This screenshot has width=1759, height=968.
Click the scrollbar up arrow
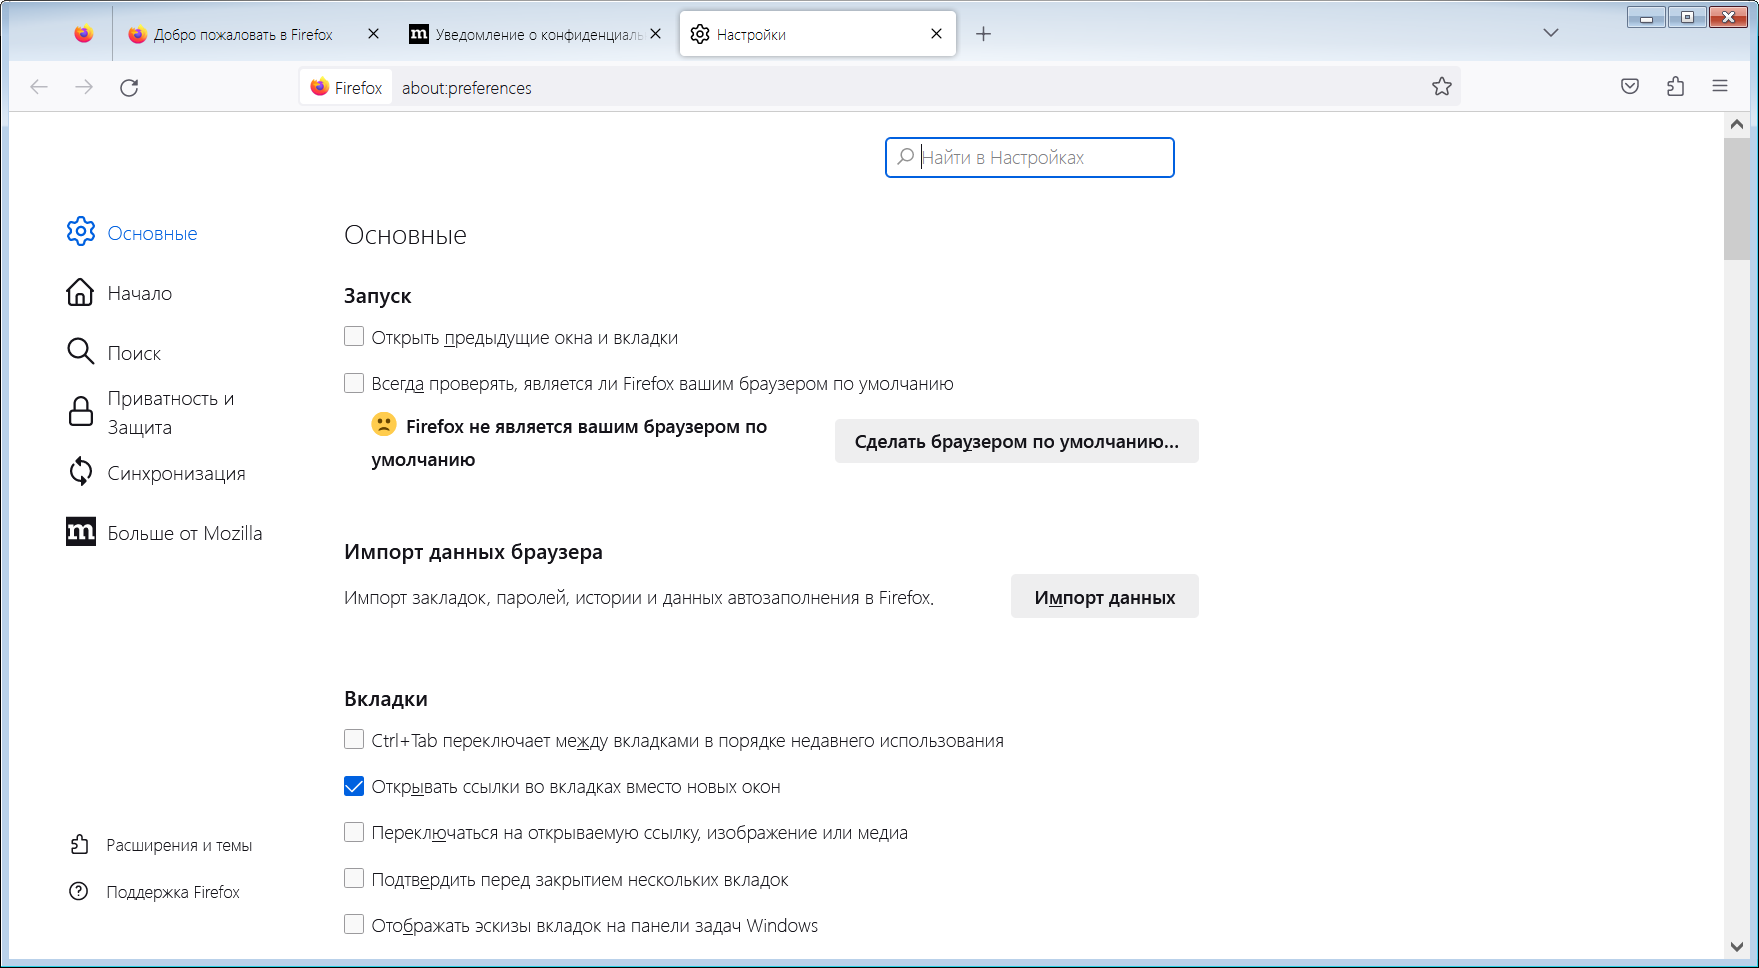pyautogui.click(x=1737, y=125)
